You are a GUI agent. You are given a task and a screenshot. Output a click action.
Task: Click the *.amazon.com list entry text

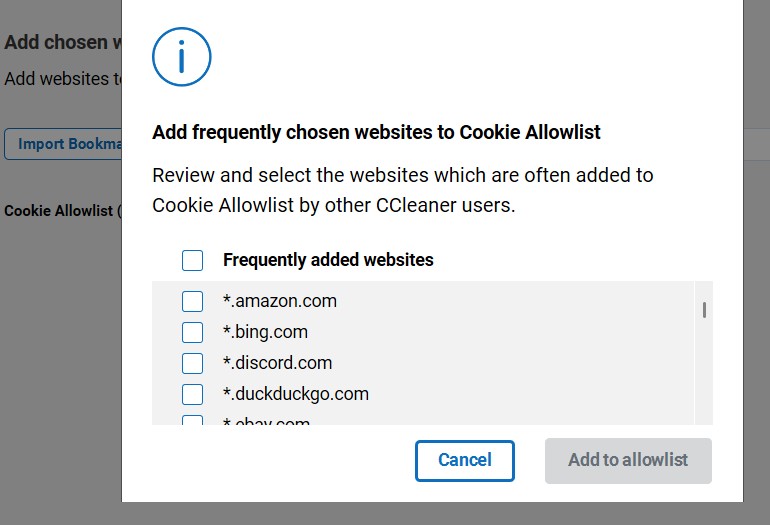click(280, 301)
